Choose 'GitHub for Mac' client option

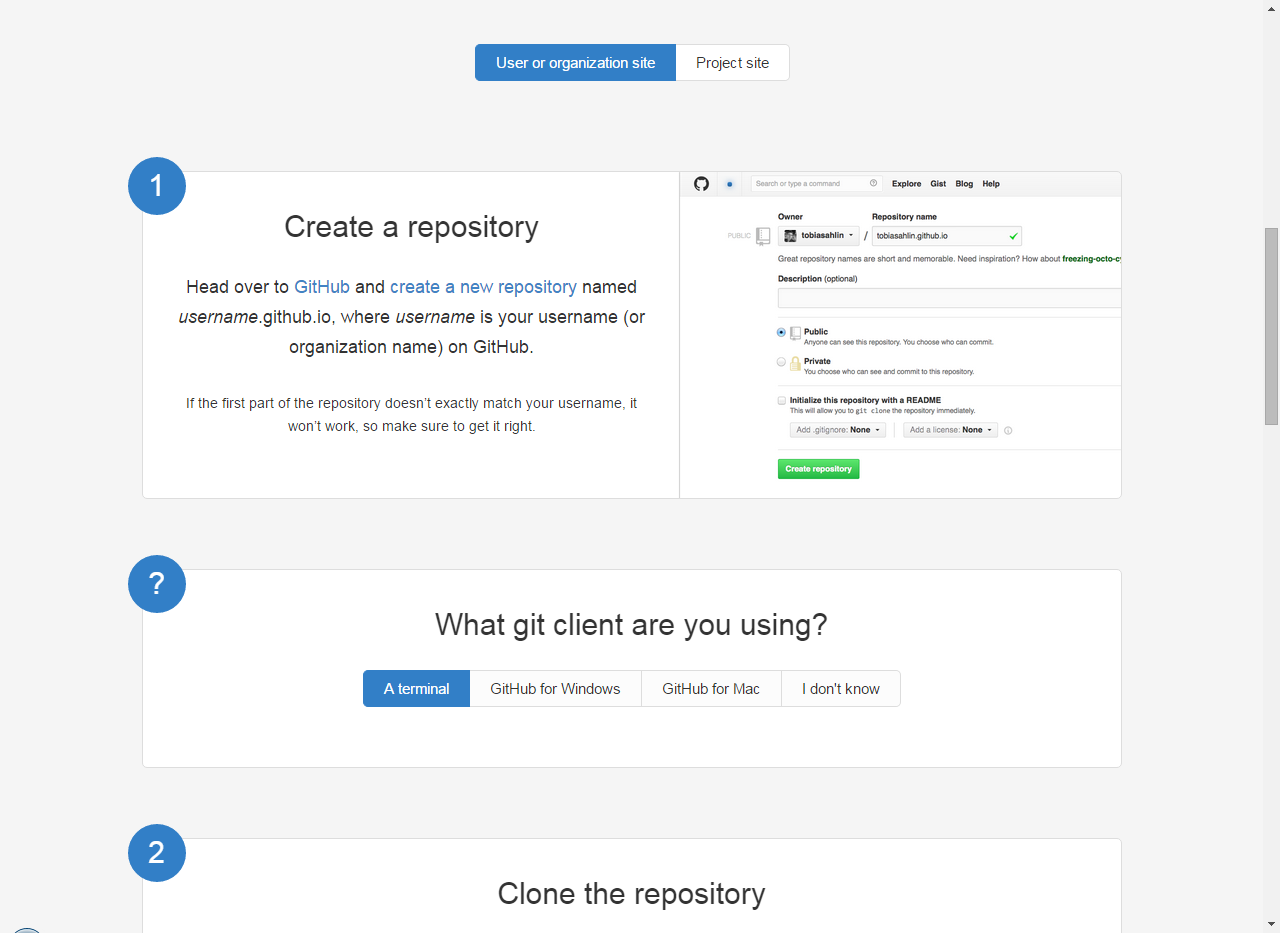coord(711,688)
